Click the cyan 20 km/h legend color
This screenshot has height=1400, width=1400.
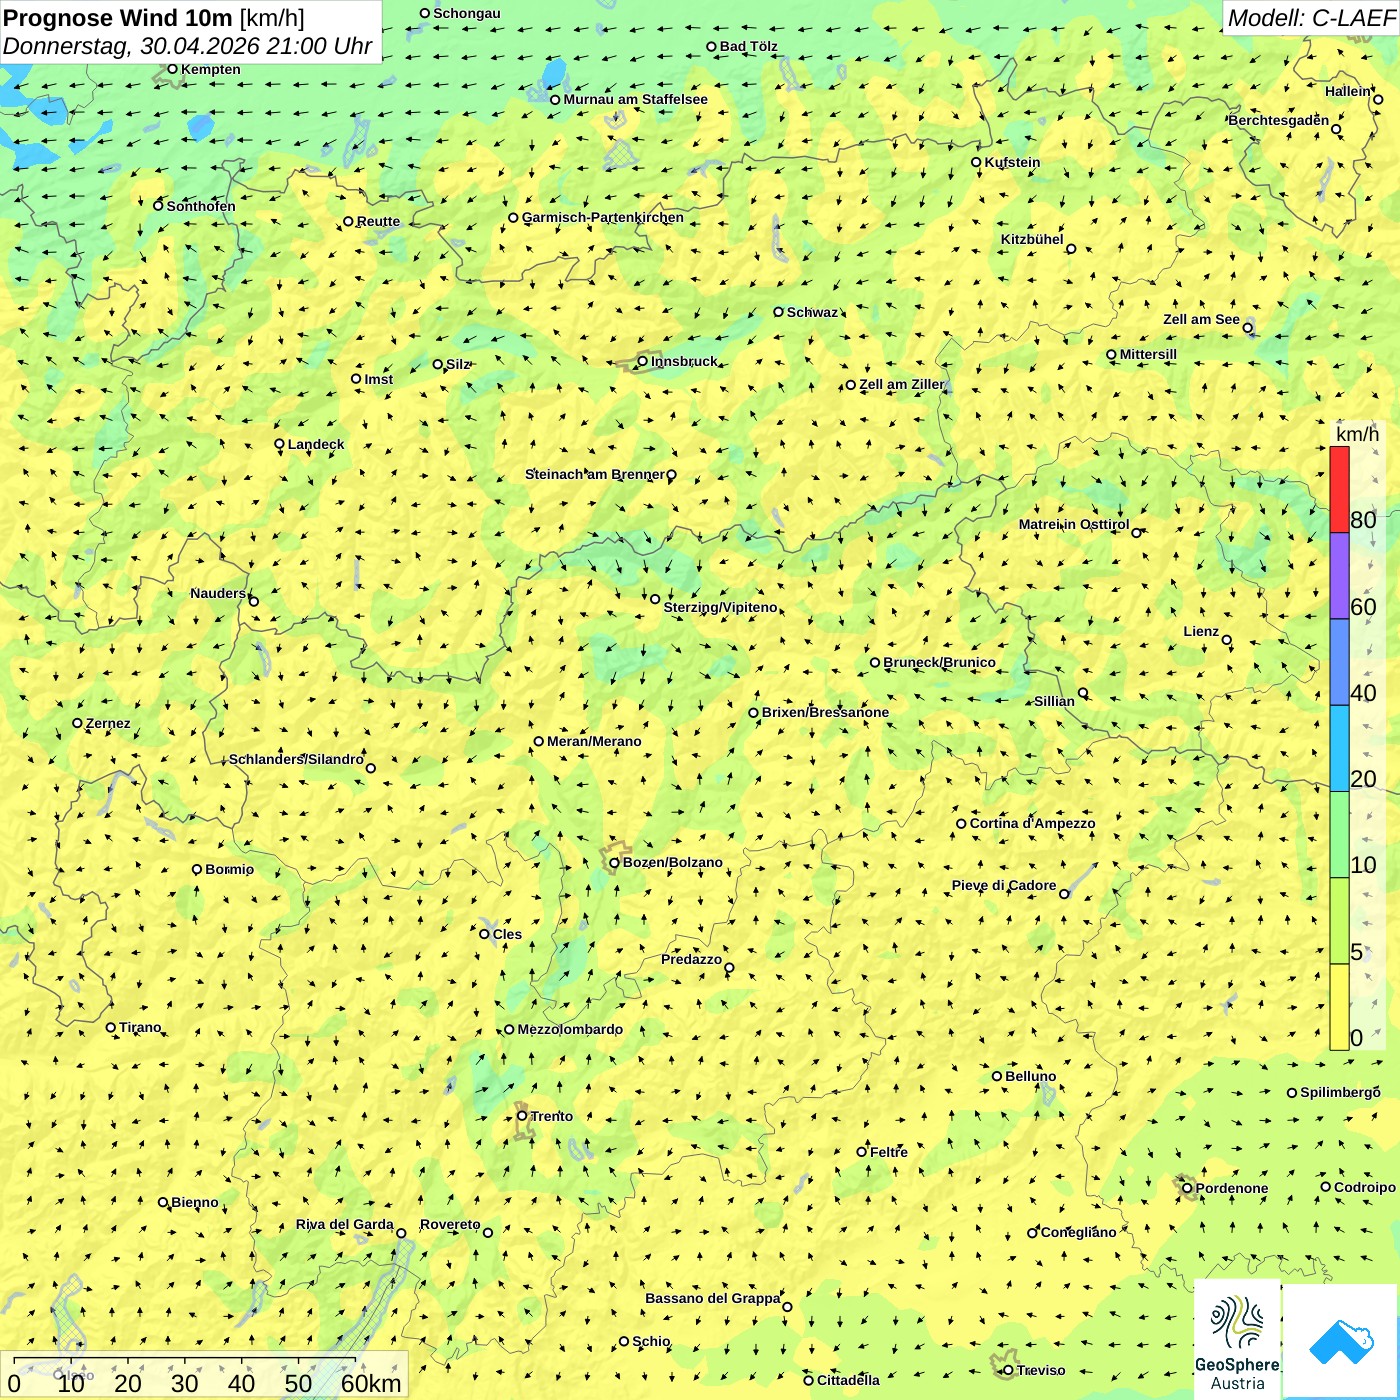click(x=1339, y=749)
